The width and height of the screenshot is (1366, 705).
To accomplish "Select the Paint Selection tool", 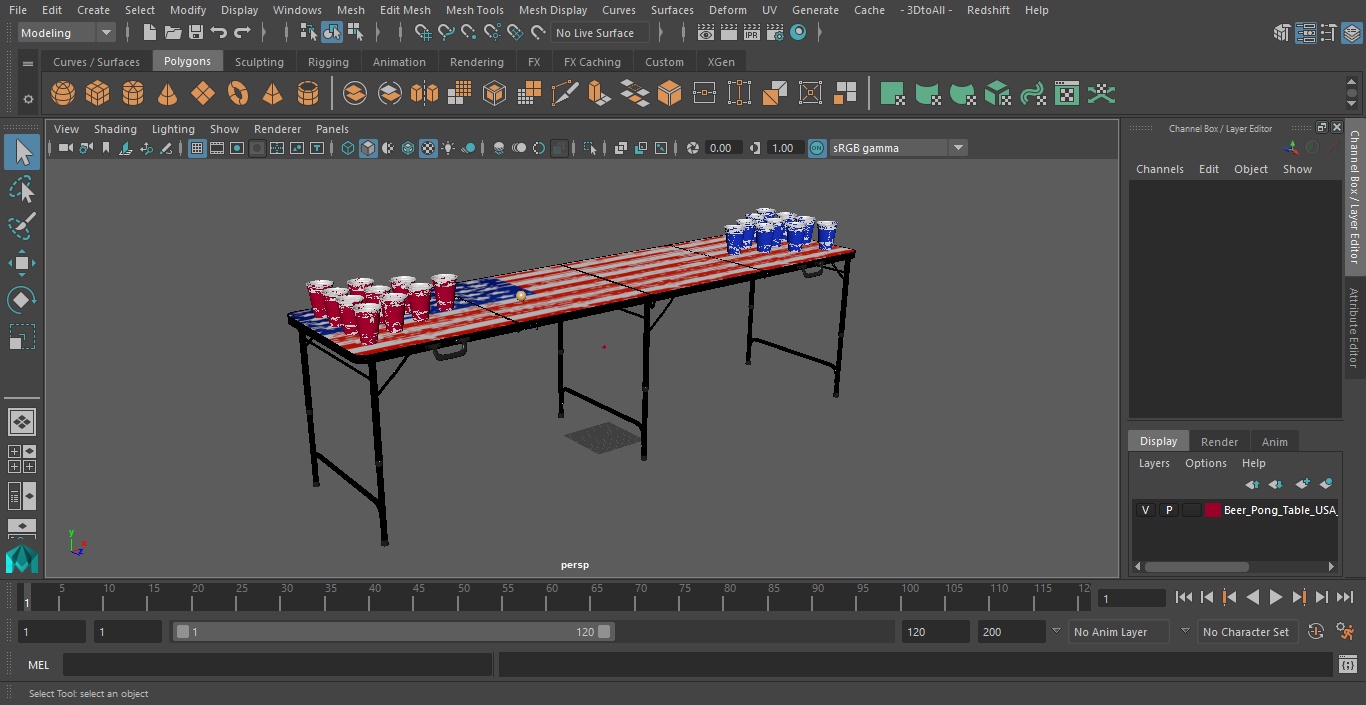I will click(22, 226).
